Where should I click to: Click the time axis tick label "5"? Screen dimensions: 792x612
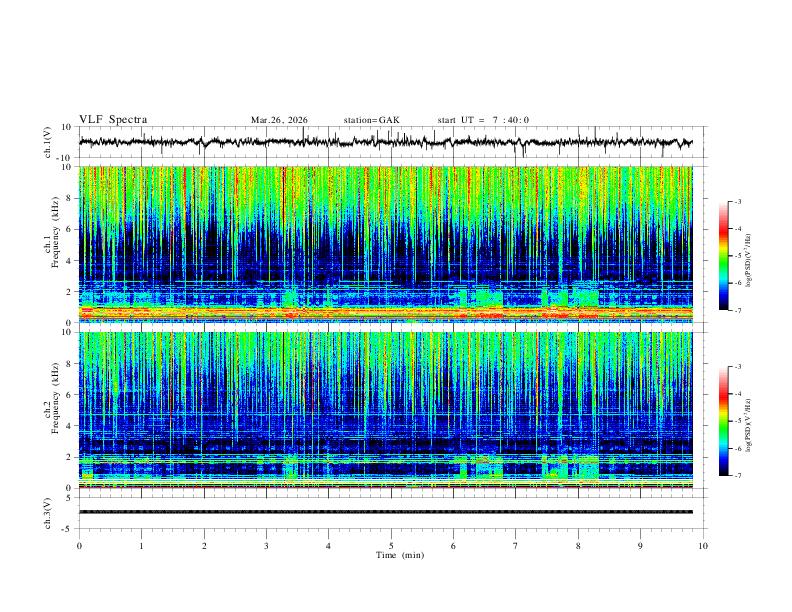pos(391,546)
